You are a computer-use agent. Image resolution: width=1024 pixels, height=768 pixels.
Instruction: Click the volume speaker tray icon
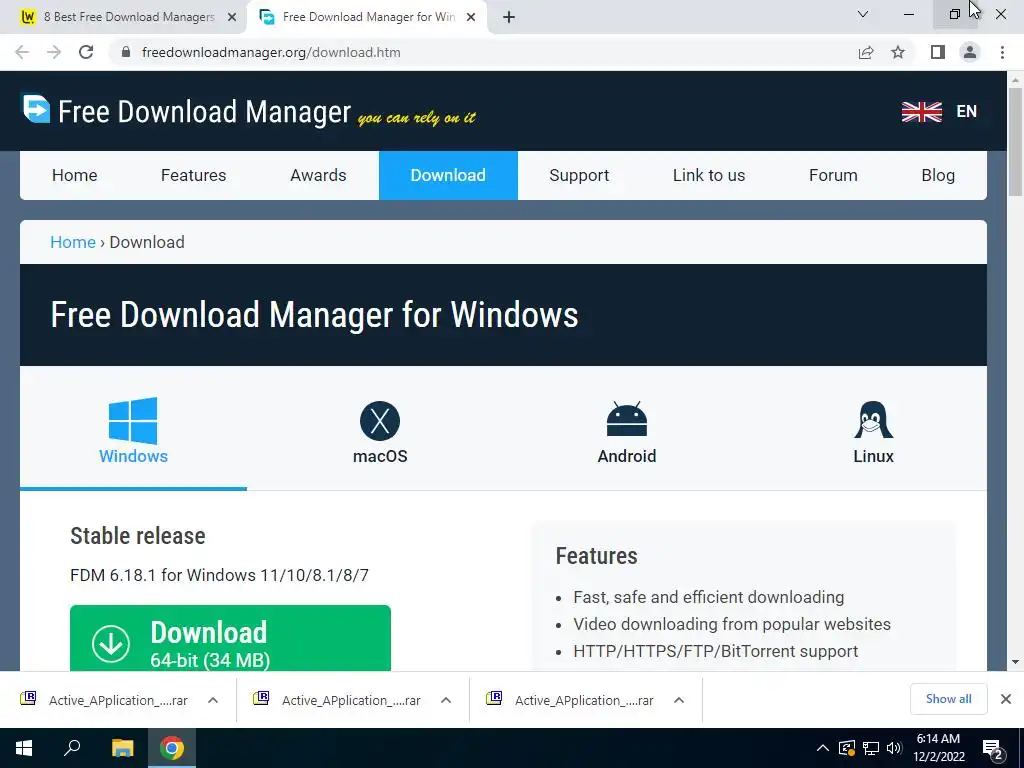tap(895, 748)
